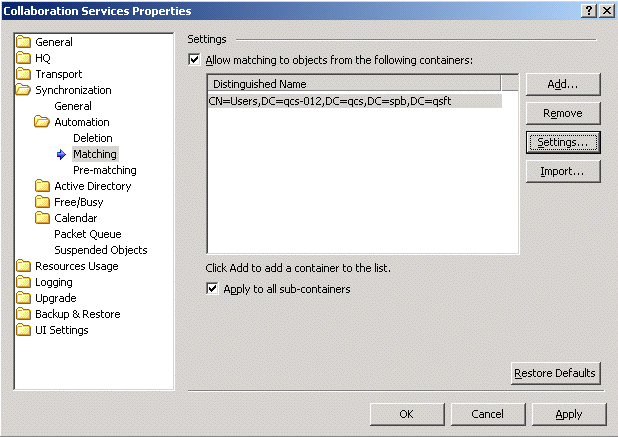The width and height of the screenshot is (618, 437).
Task: Uncheck Apply to all sub-containers
Action: 212,289
